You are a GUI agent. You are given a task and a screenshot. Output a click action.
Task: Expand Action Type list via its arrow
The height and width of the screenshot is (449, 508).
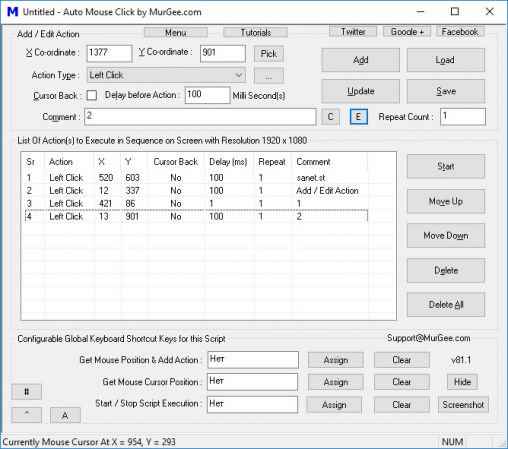tap(238, 75)
